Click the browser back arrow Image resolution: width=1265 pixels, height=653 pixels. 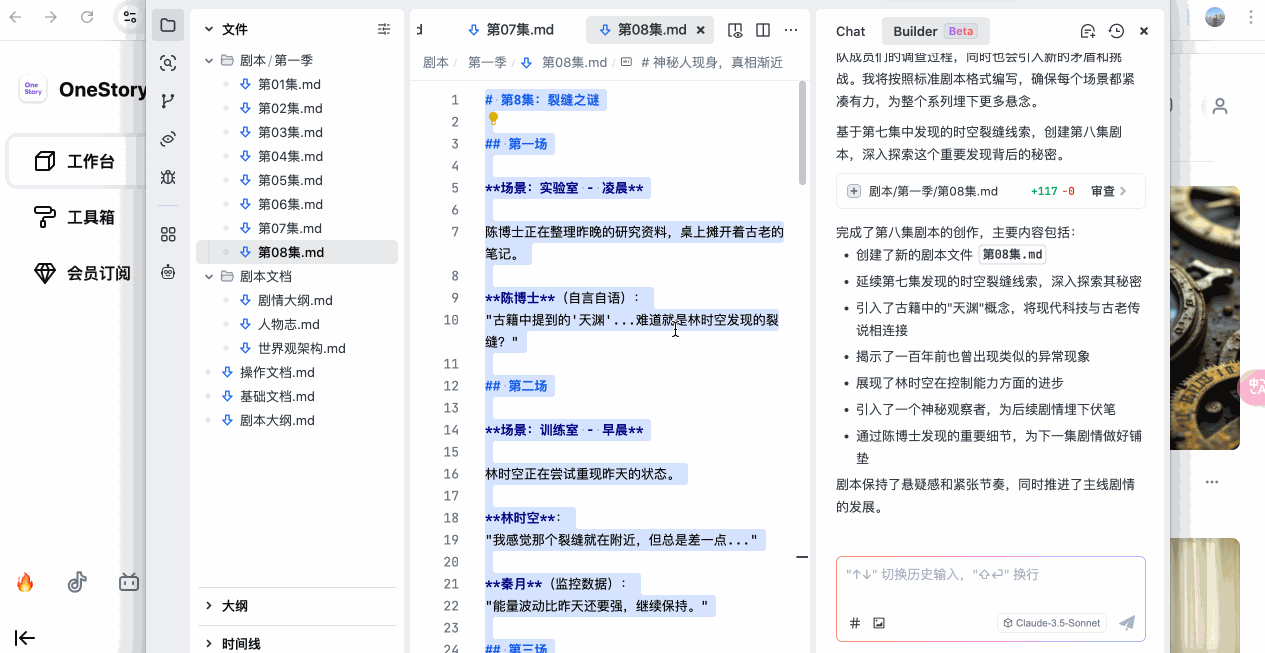pyautogui.click(x=16, y=17)
